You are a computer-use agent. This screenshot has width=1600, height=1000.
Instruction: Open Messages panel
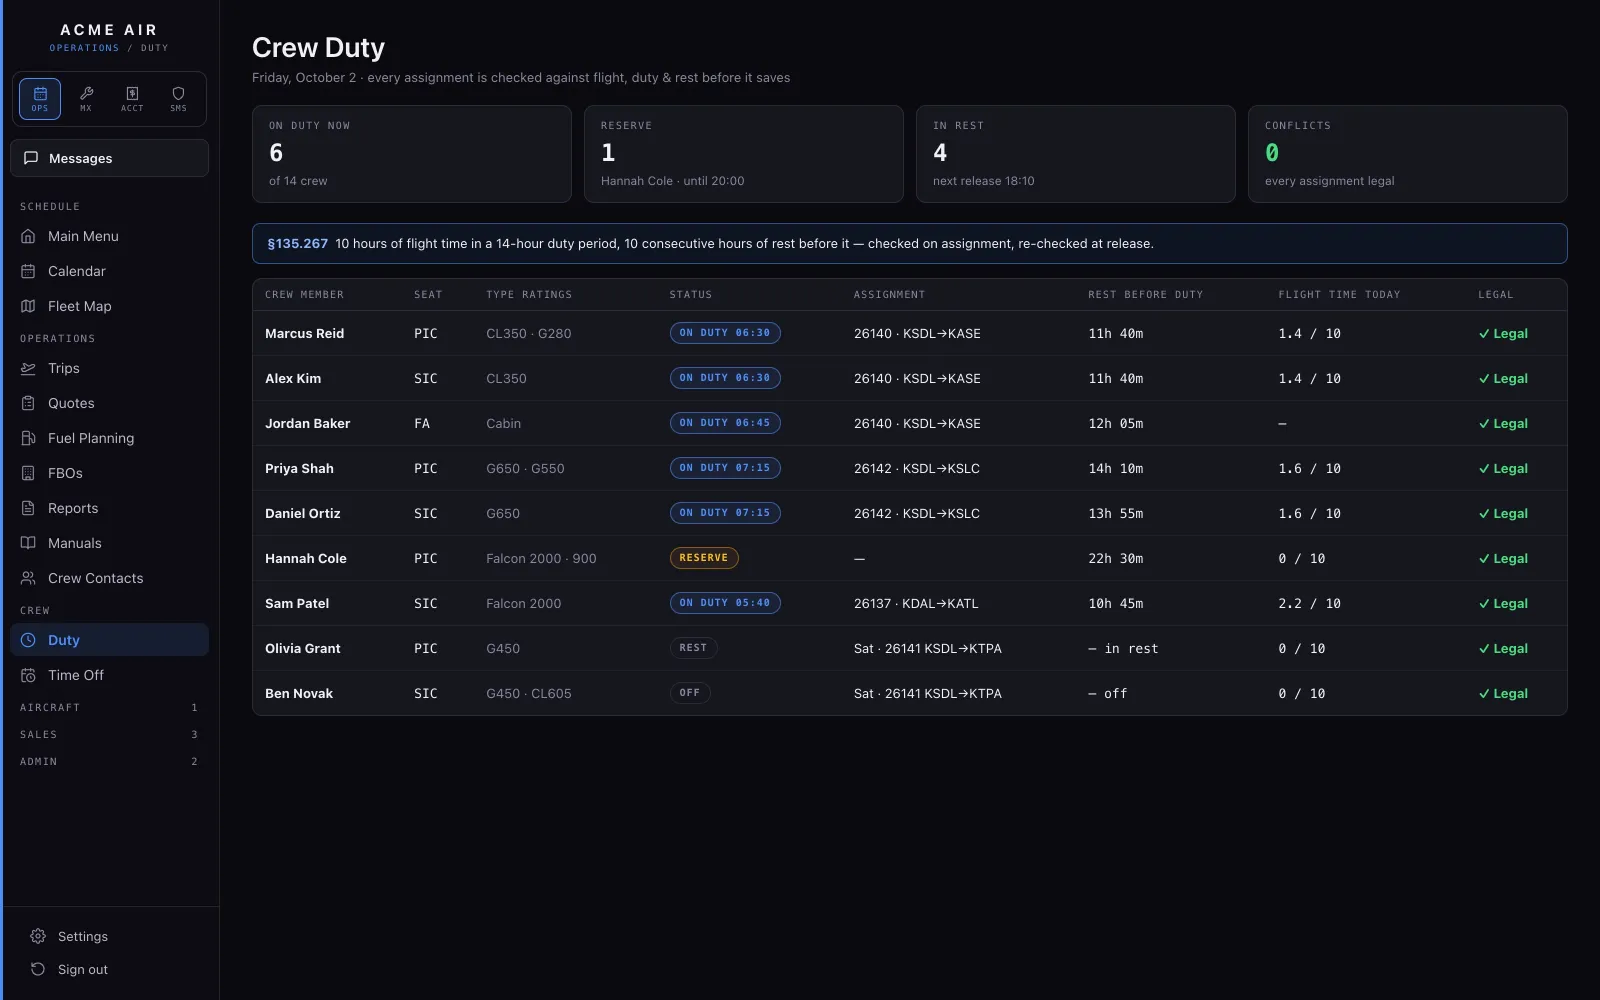click(109, 158)
